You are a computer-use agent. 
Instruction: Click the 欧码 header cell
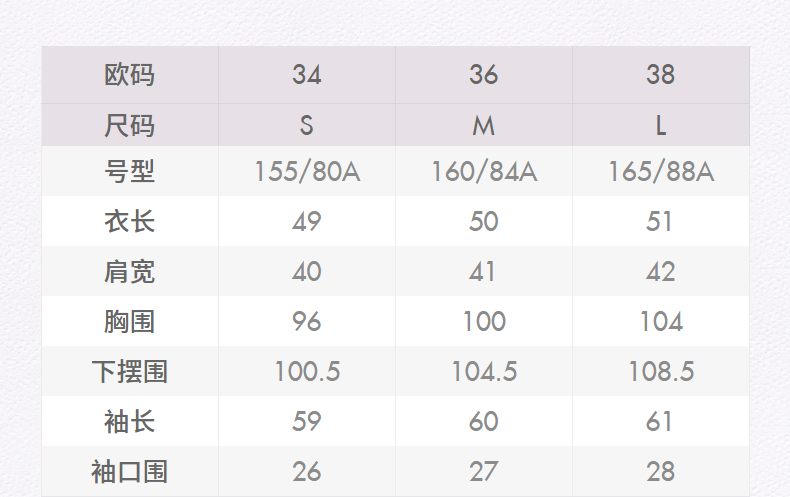click(x=130, y=74)
